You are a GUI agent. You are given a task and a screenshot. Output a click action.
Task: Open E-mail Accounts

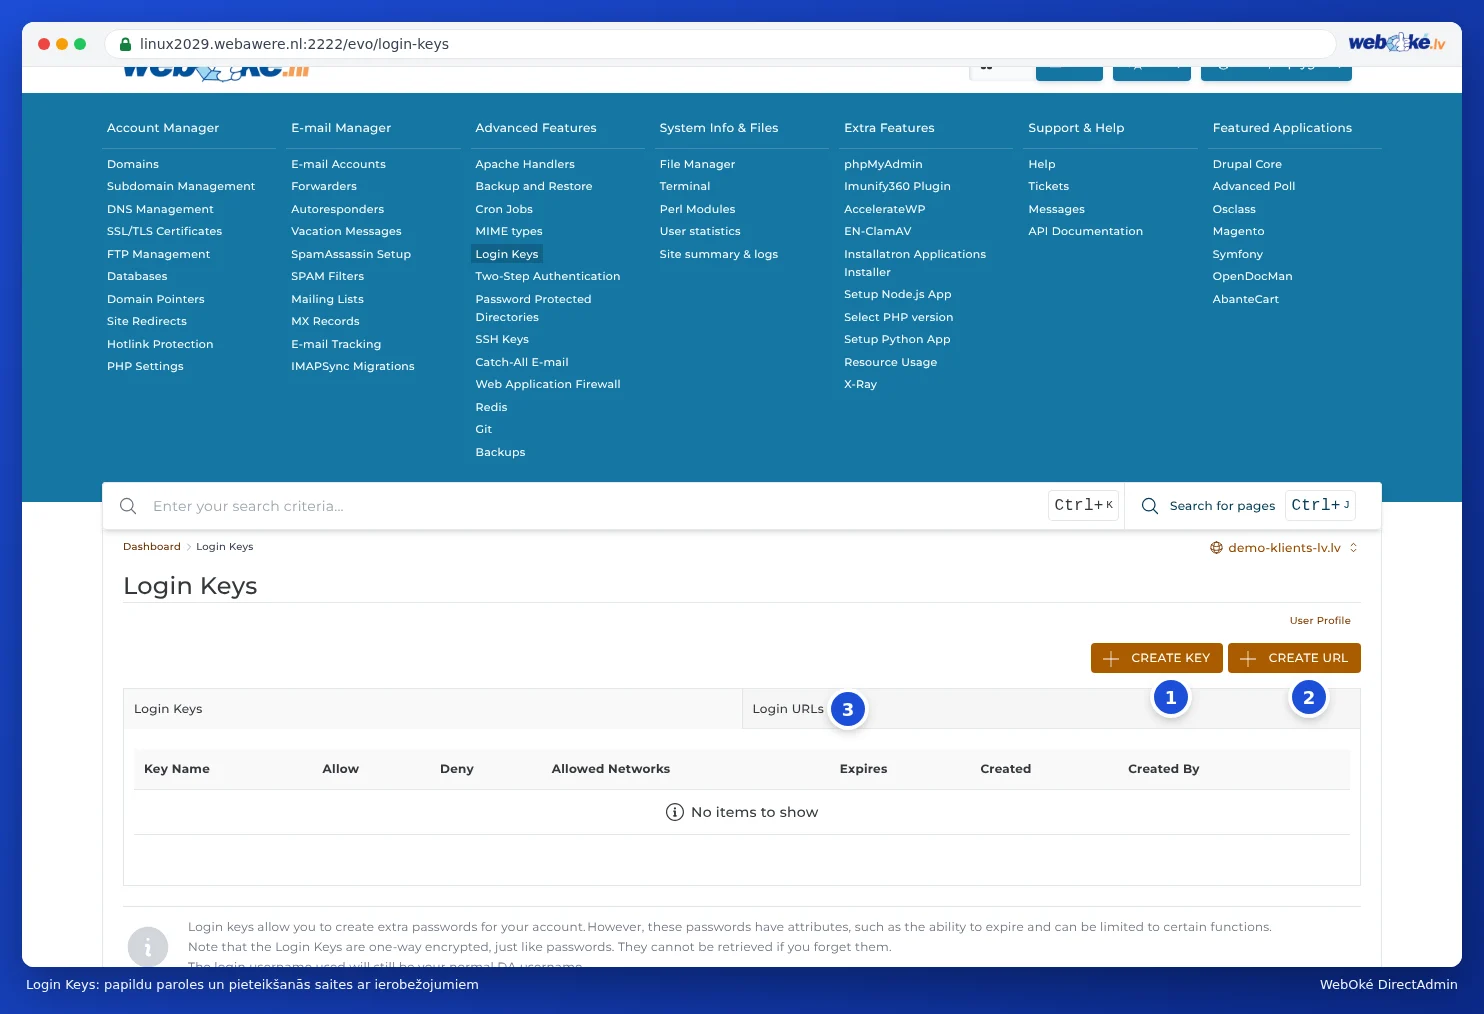pos(338,164)
